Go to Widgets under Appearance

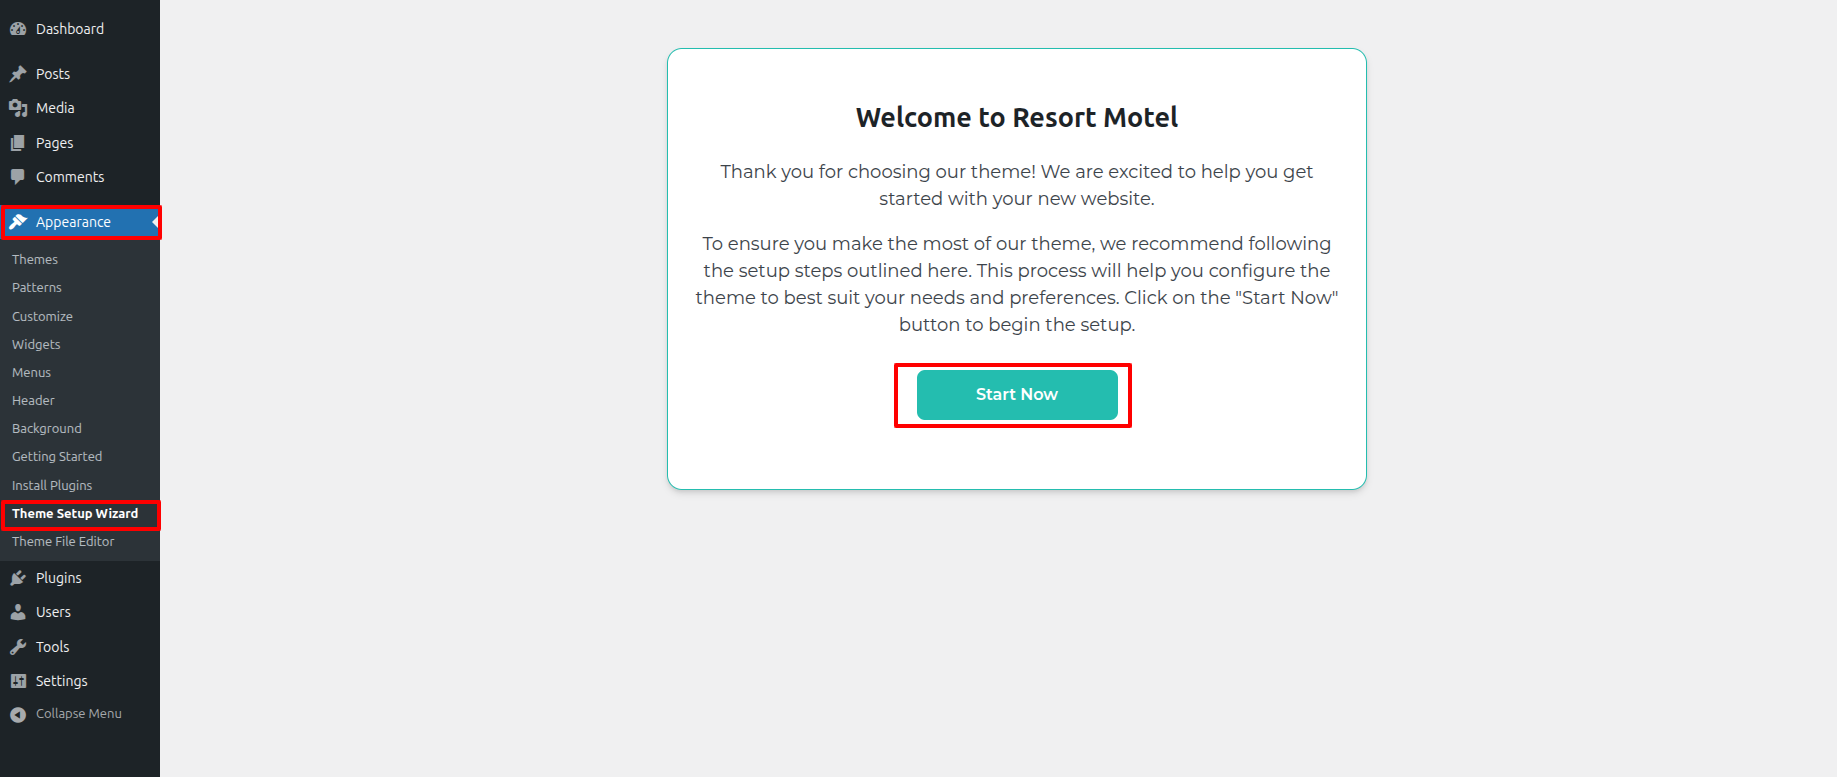[36, 344]
